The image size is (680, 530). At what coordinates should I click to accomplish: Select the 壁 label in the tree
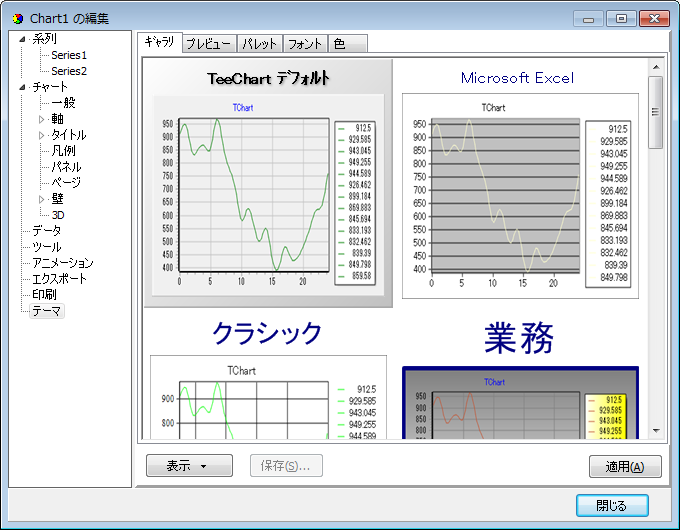(57, 199)
